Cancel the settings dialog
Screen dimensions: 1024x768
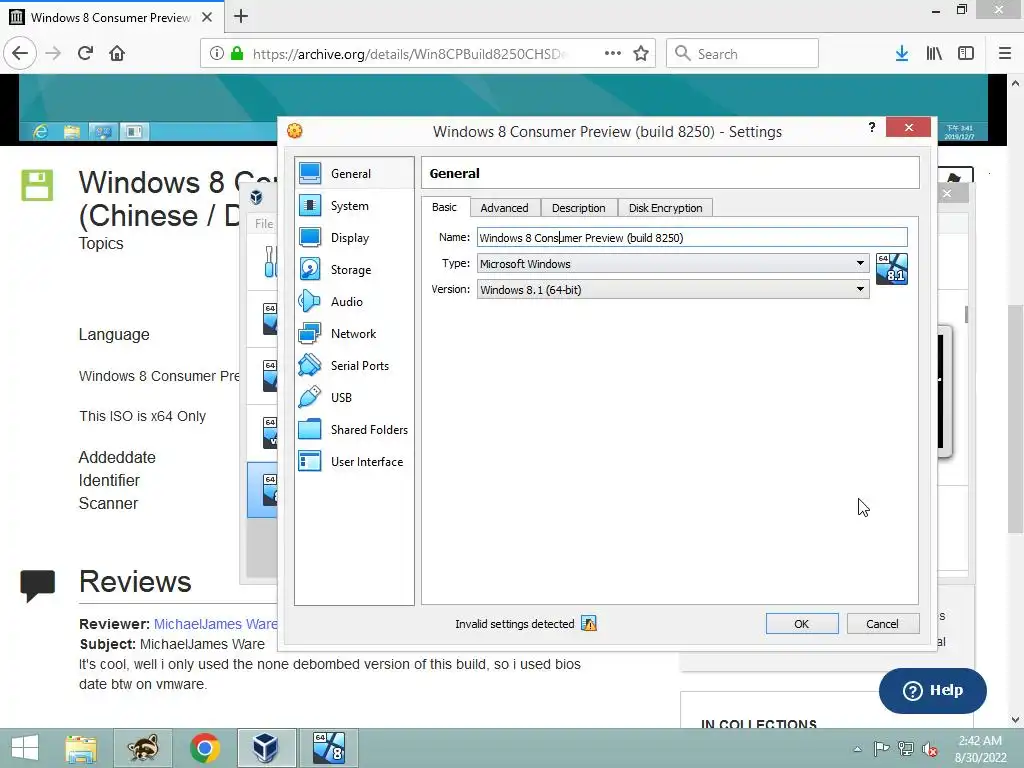pos(882,624)
